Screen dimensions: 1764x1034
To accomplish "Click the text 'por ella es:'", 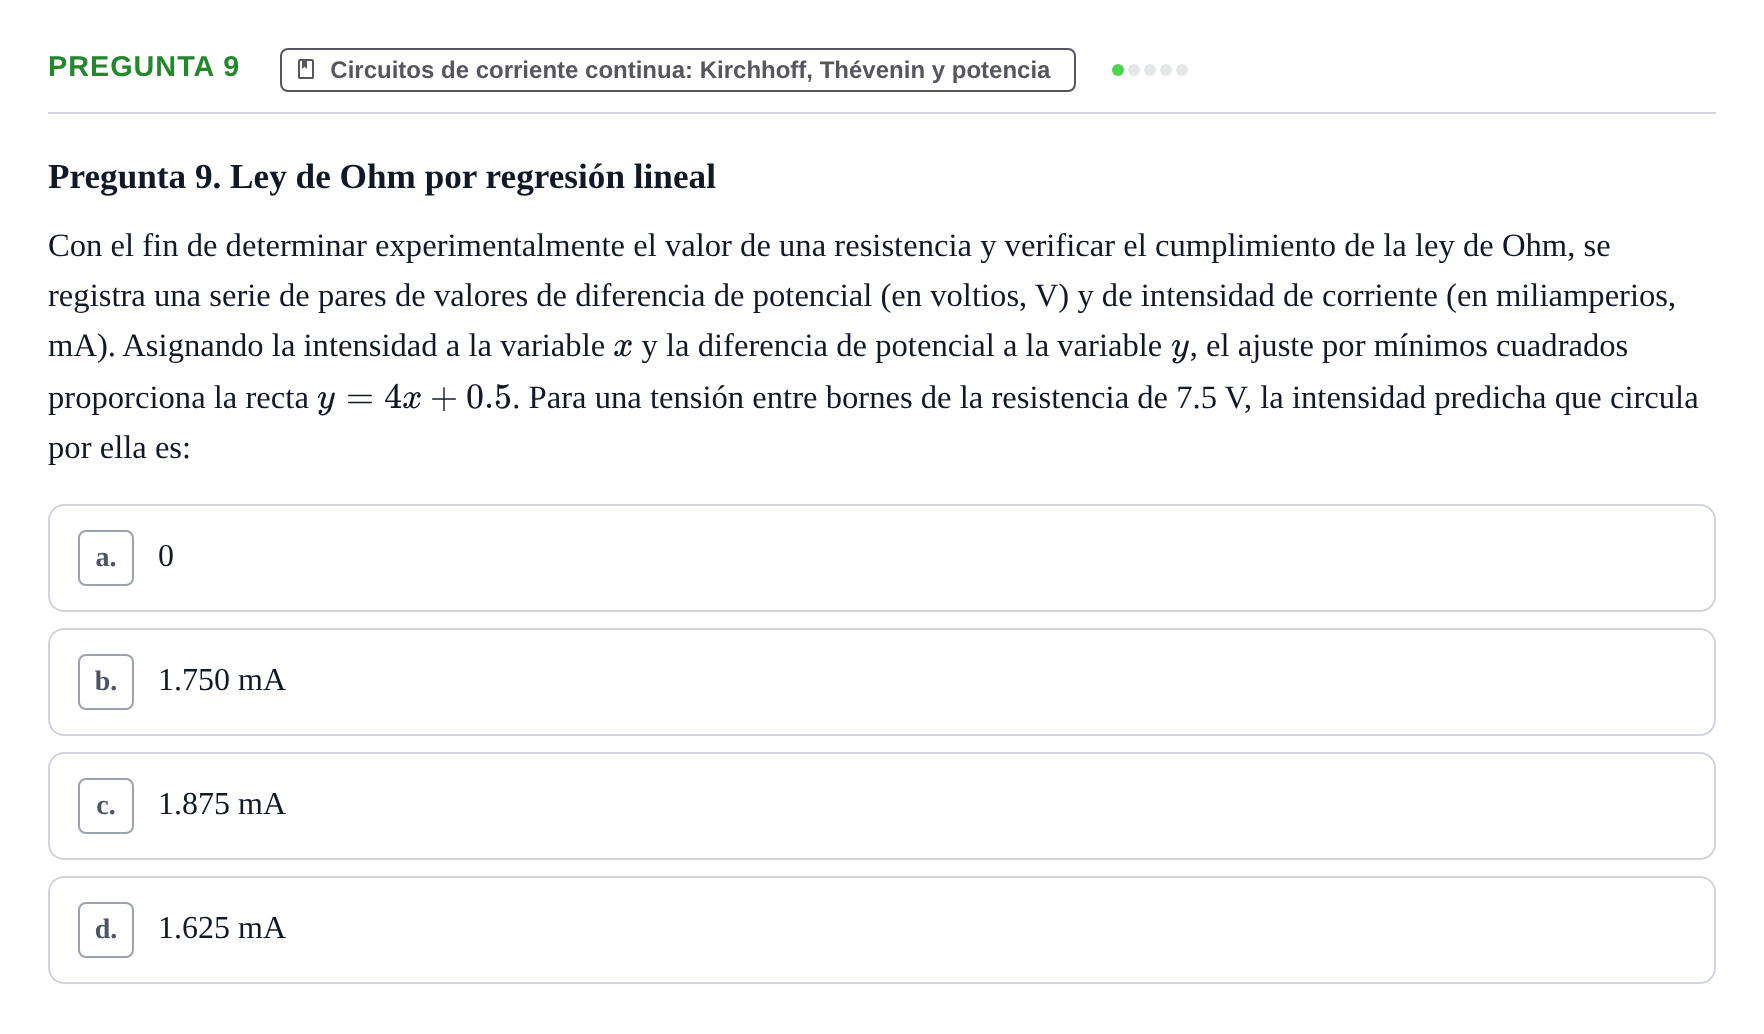I will (x=119, y=448).
